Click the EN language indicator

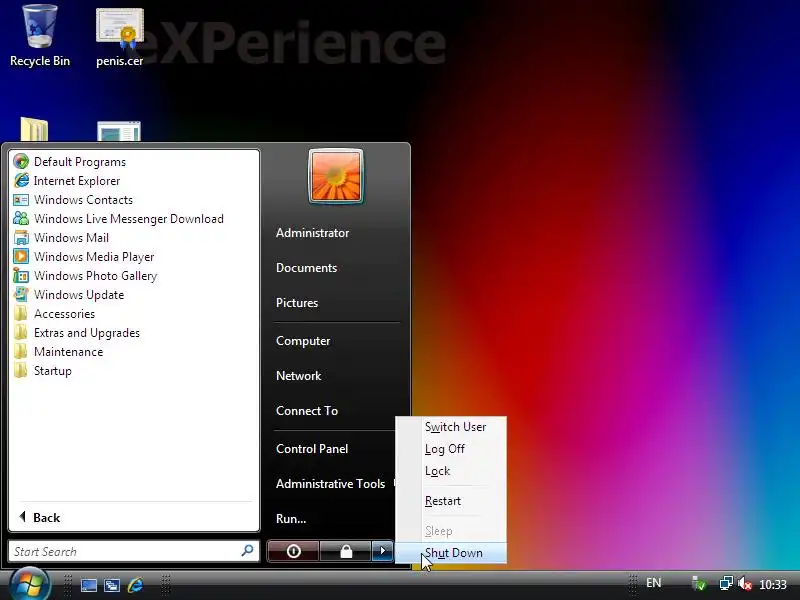(654, 583)
